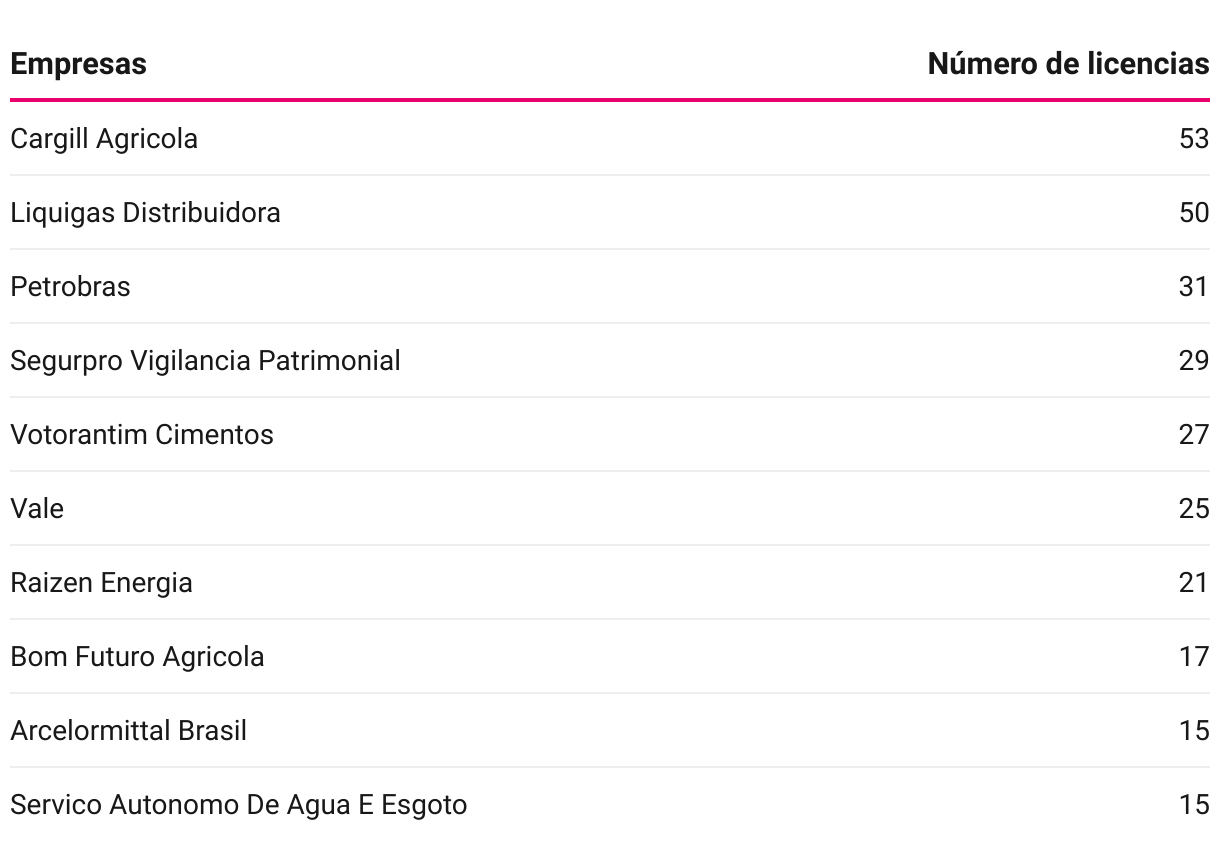Image resolution: width=1220 pixels, height=850 pixels.
Task: Click the license count 53 for Cargill
Action: pyautogui.click(x=1194, y=139)
